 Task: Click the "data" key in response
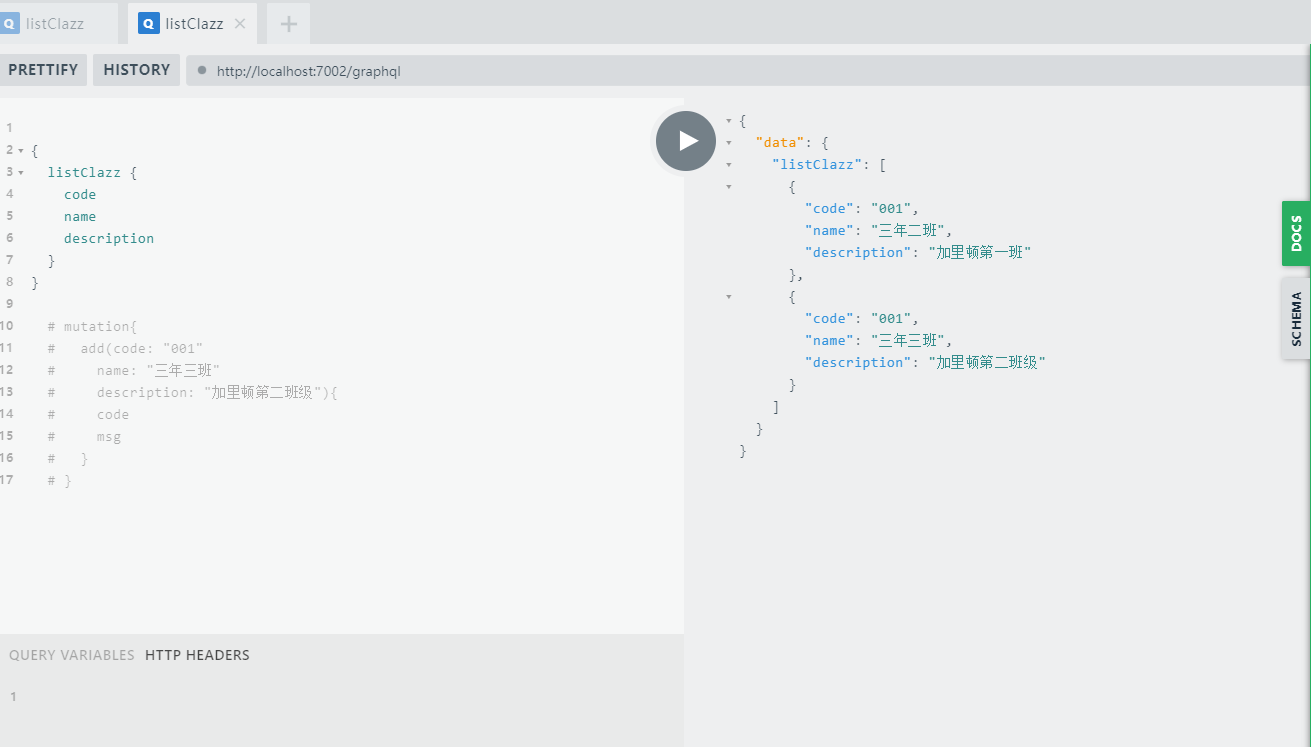[x=780, y=142]
